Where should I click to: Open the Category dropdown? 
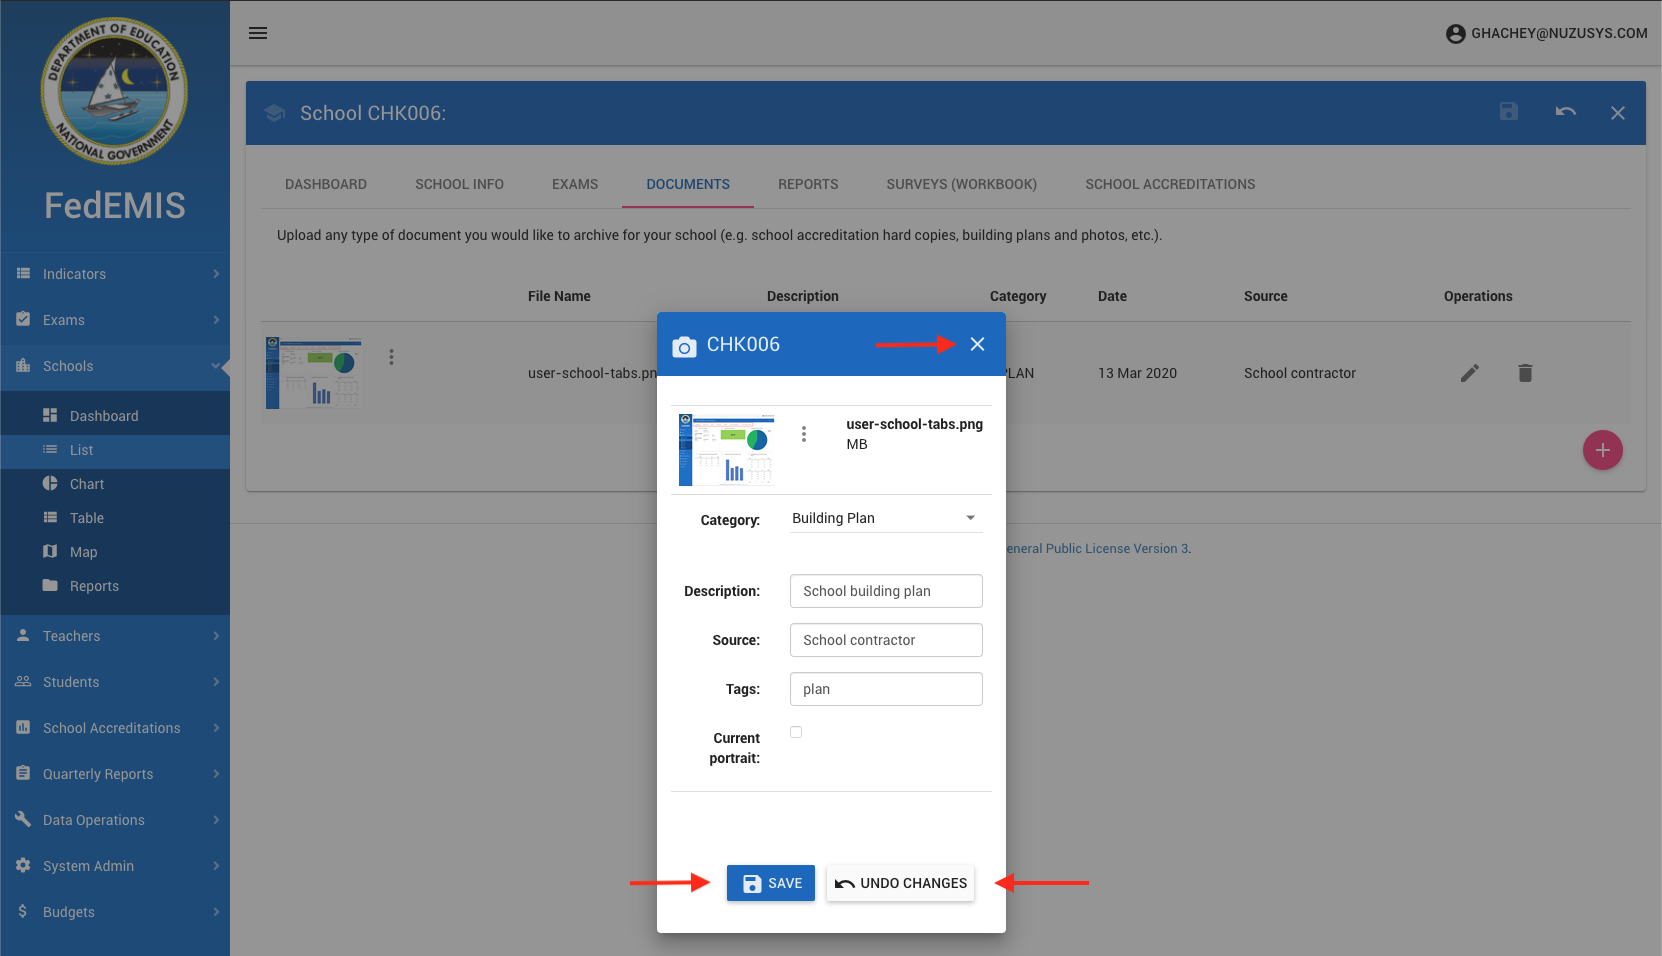pyautogui.click(x=885, y=518)
